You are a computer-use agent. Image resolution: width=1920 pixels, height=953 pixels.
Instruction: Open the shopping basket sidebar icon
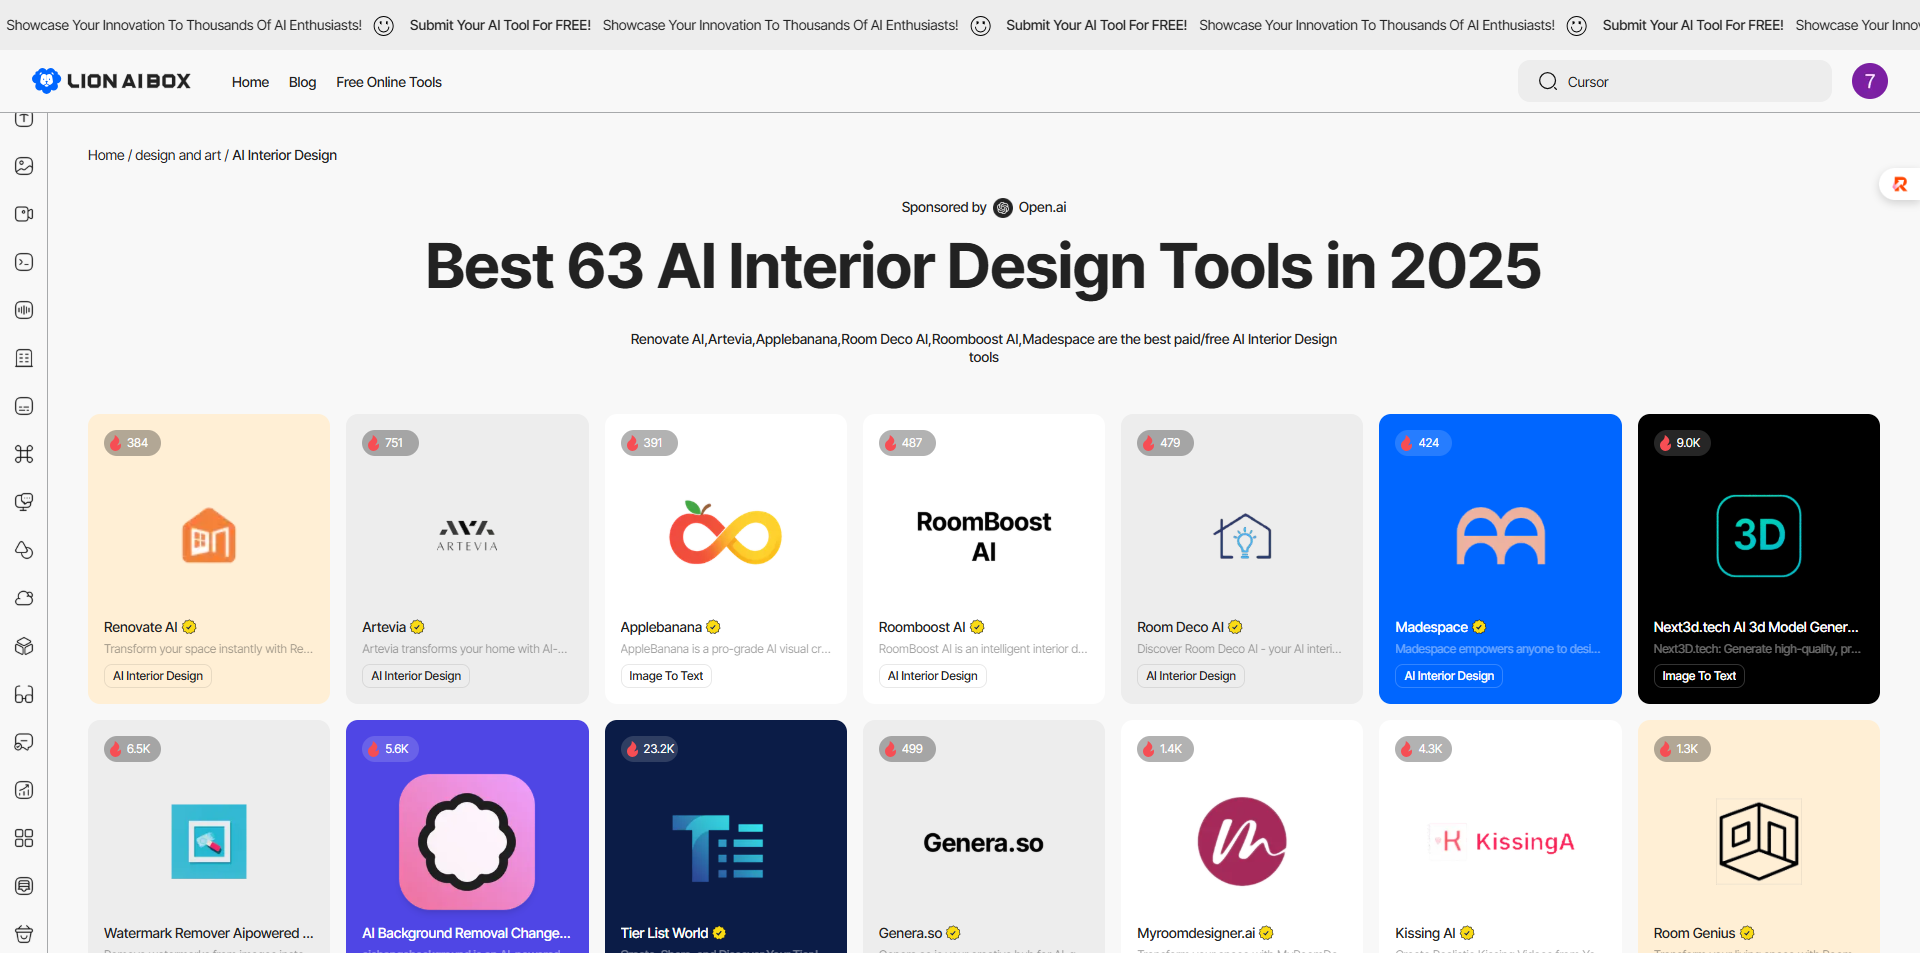[24, 934]
